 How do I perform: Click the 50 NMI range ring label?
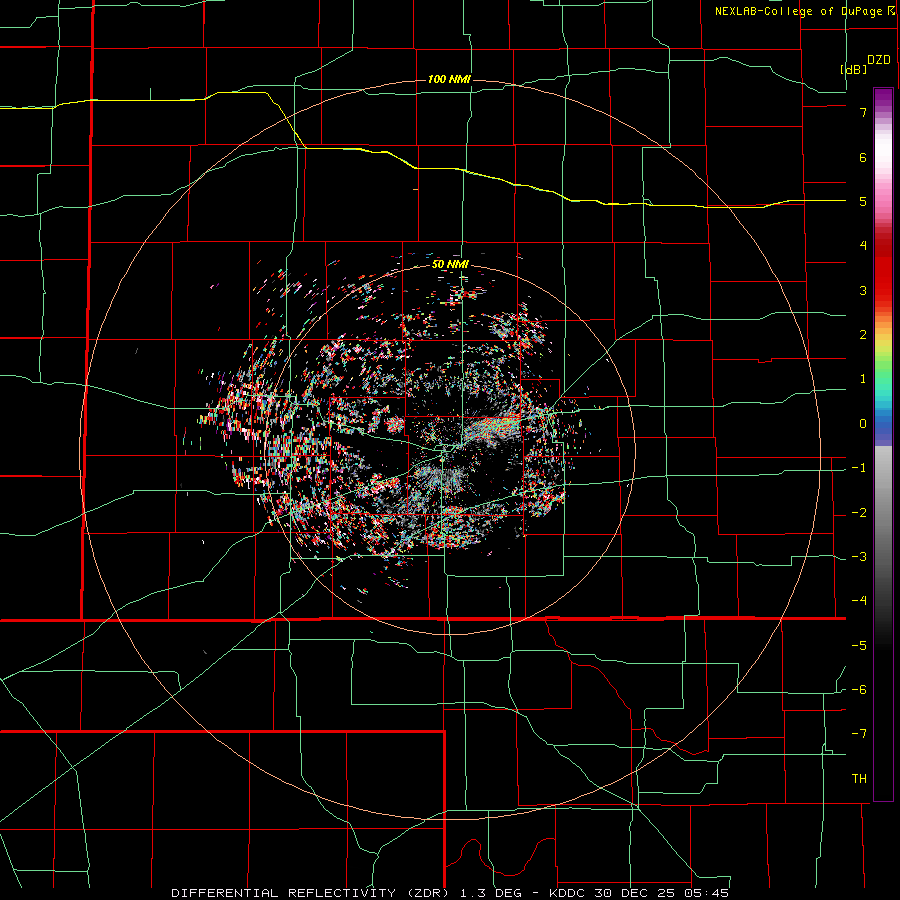450,265
